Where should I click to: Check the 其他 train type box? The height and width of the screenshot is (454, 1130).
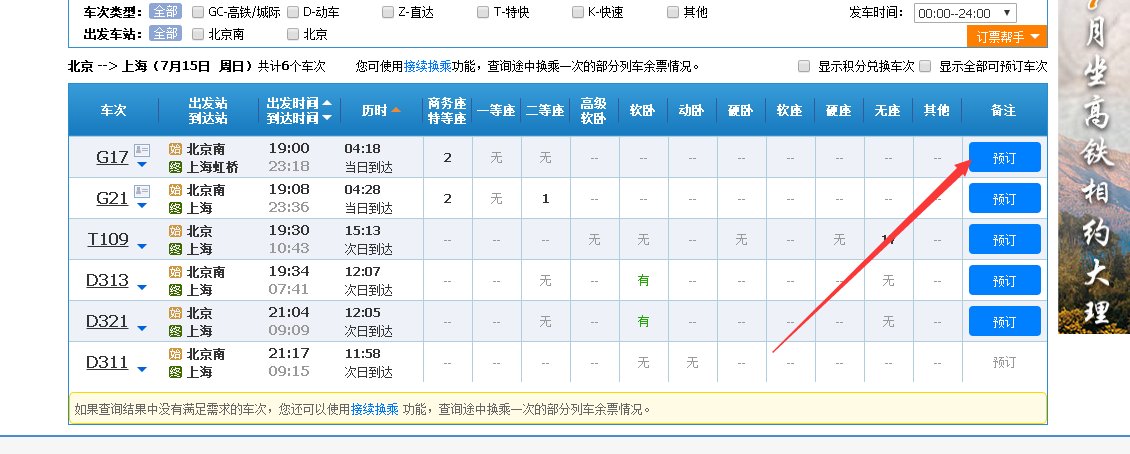[x=673, y=12]
